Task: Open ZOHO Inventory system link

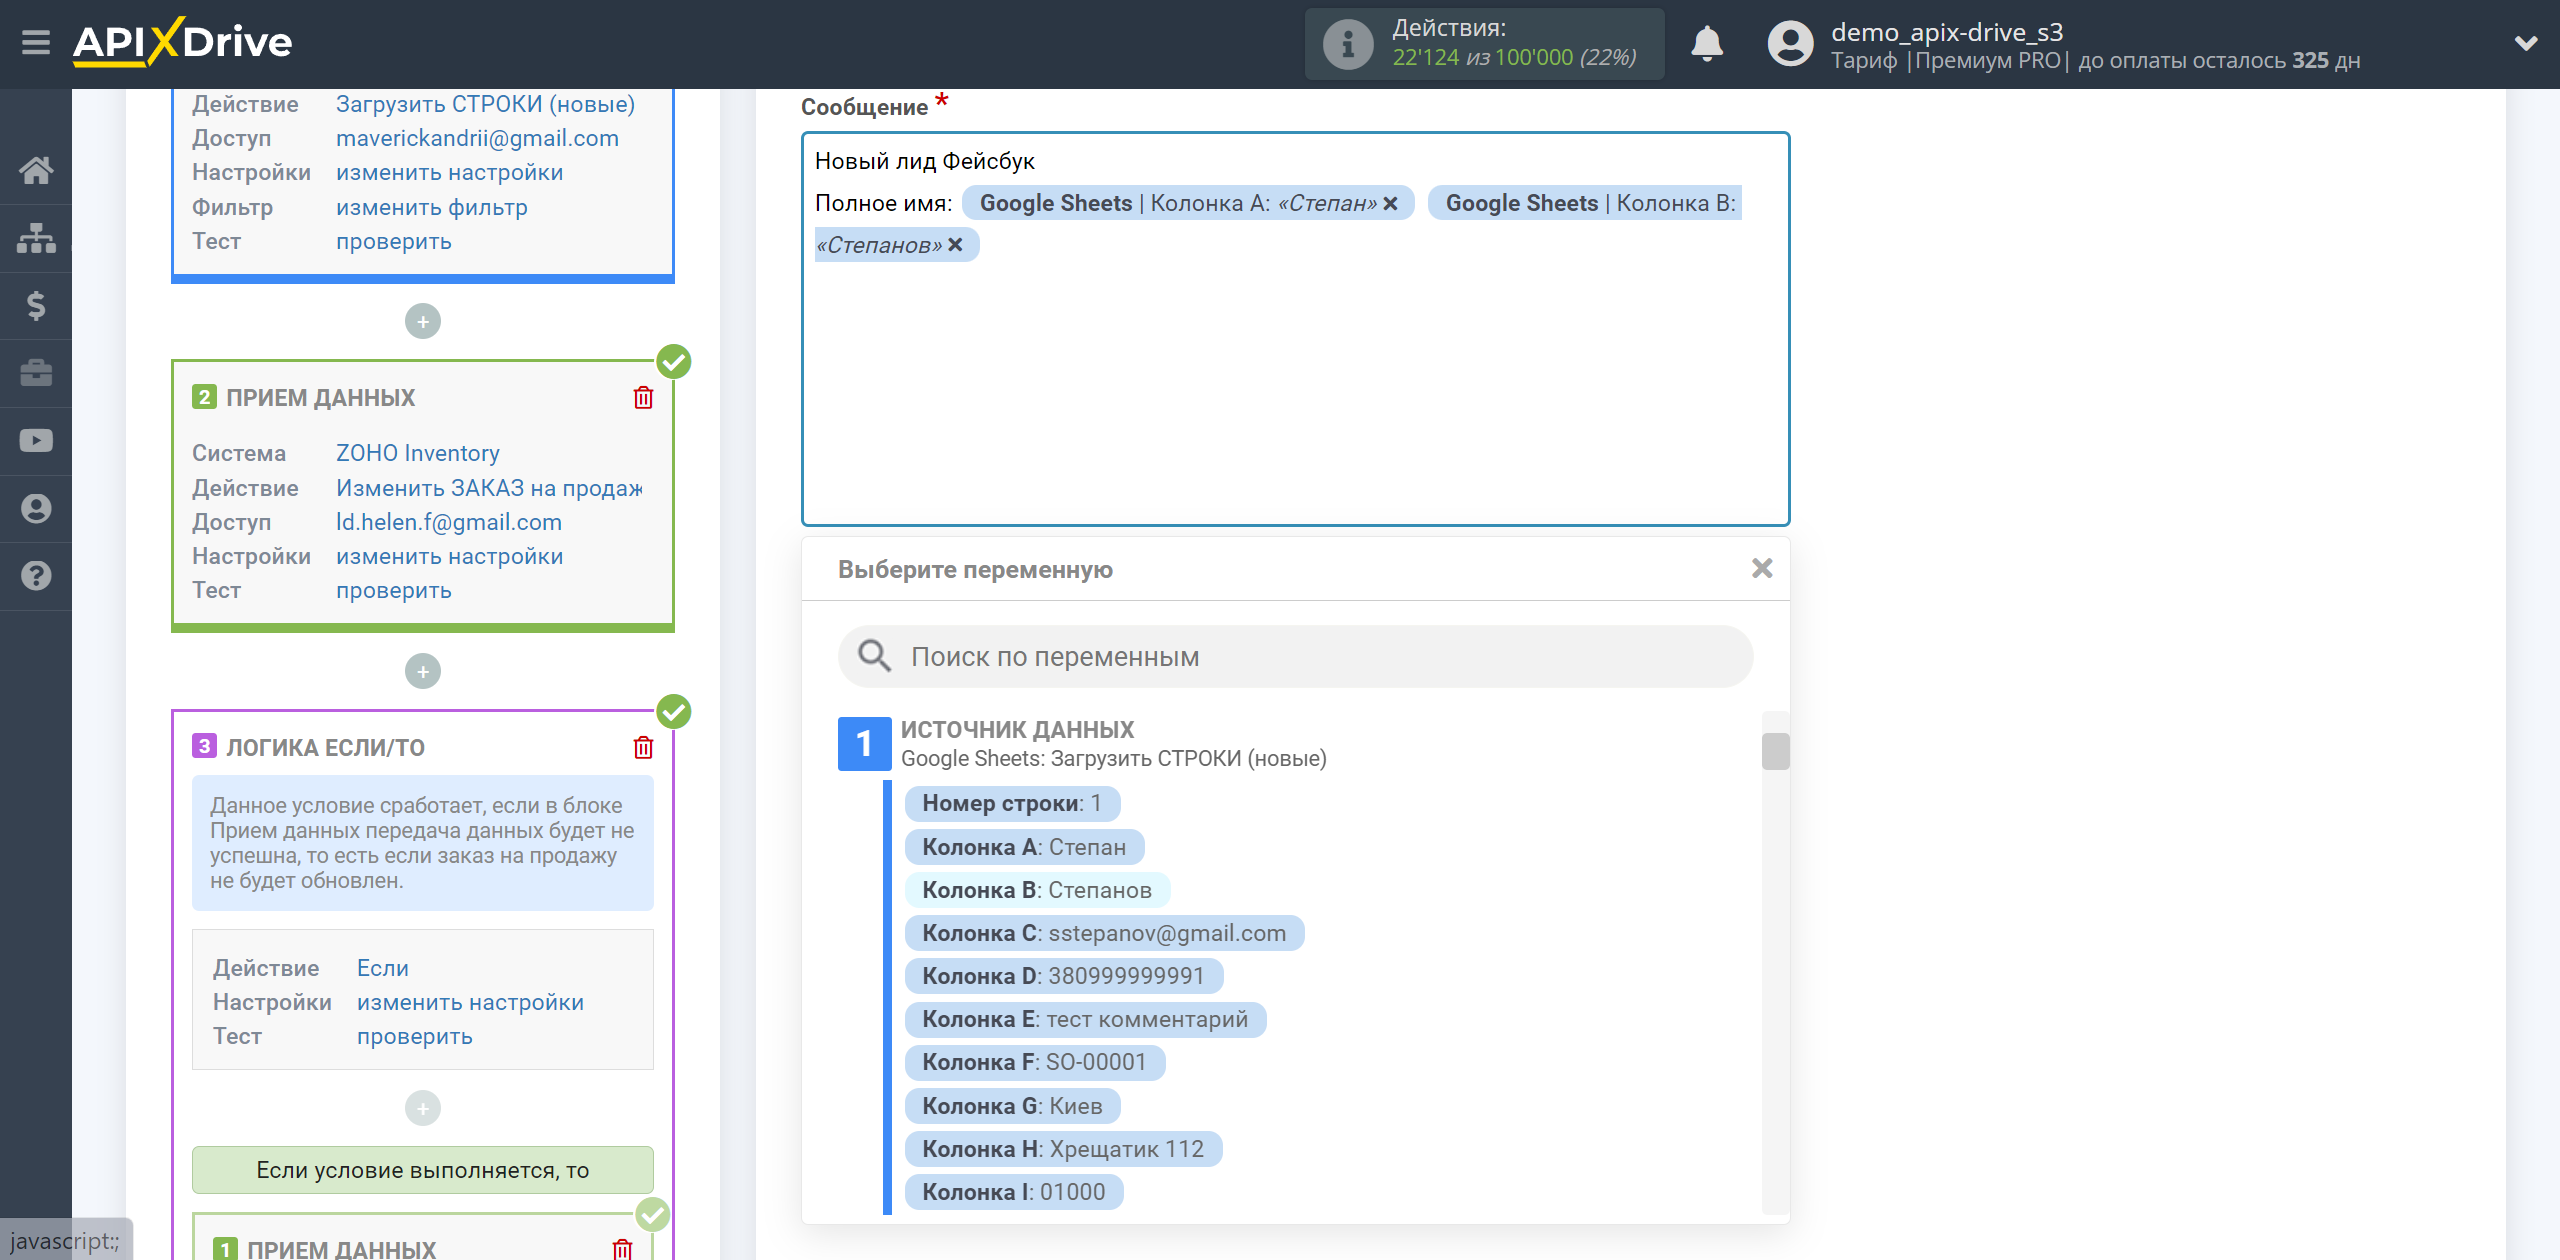Action: point(418,453)
